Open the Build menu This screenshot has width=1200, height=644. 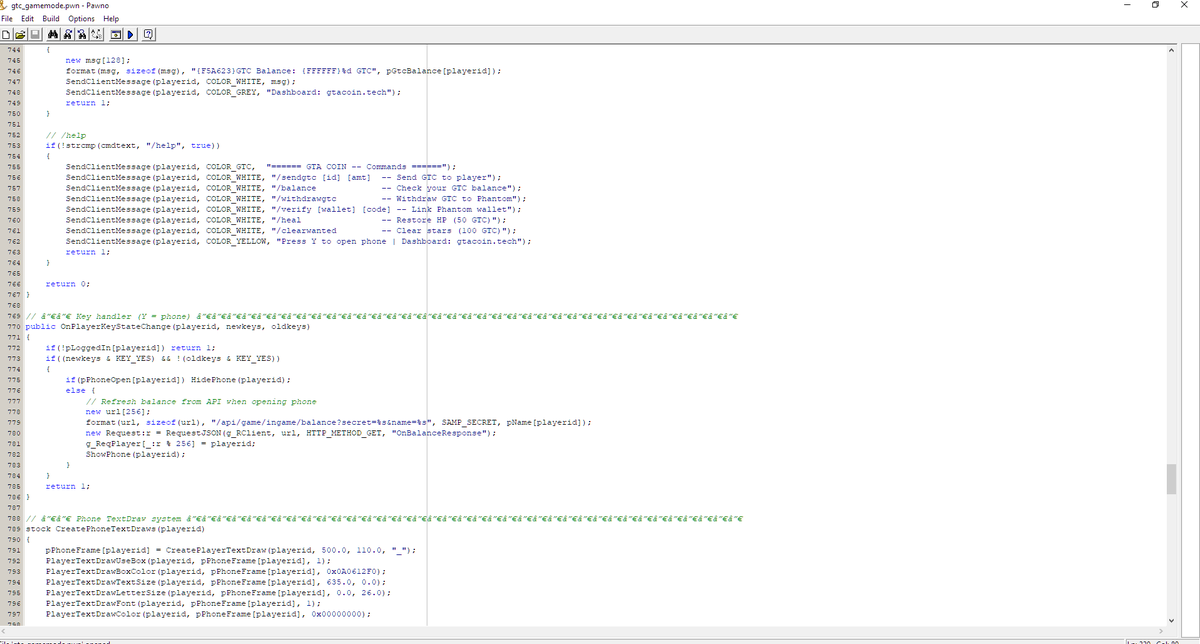tap(51, 19)
